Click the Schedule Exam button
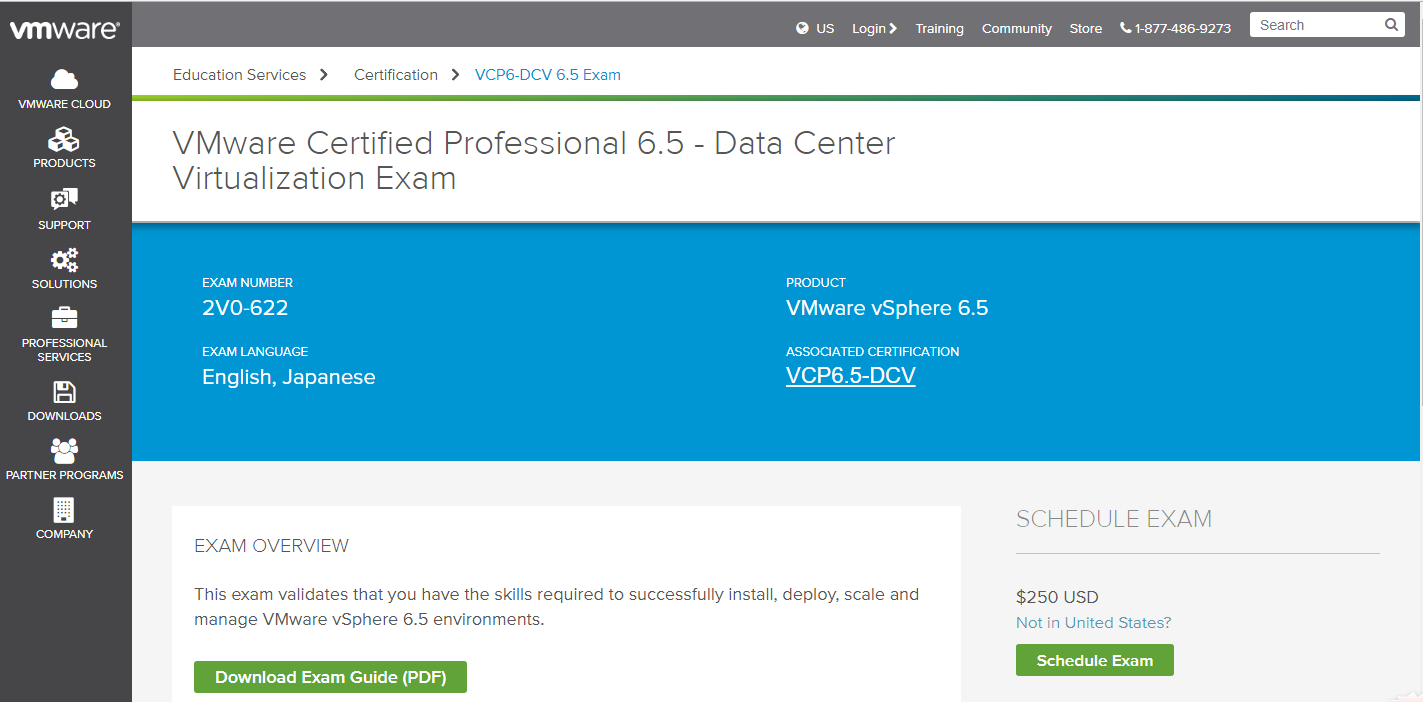1423x702 pixels. click(1095, 660)
